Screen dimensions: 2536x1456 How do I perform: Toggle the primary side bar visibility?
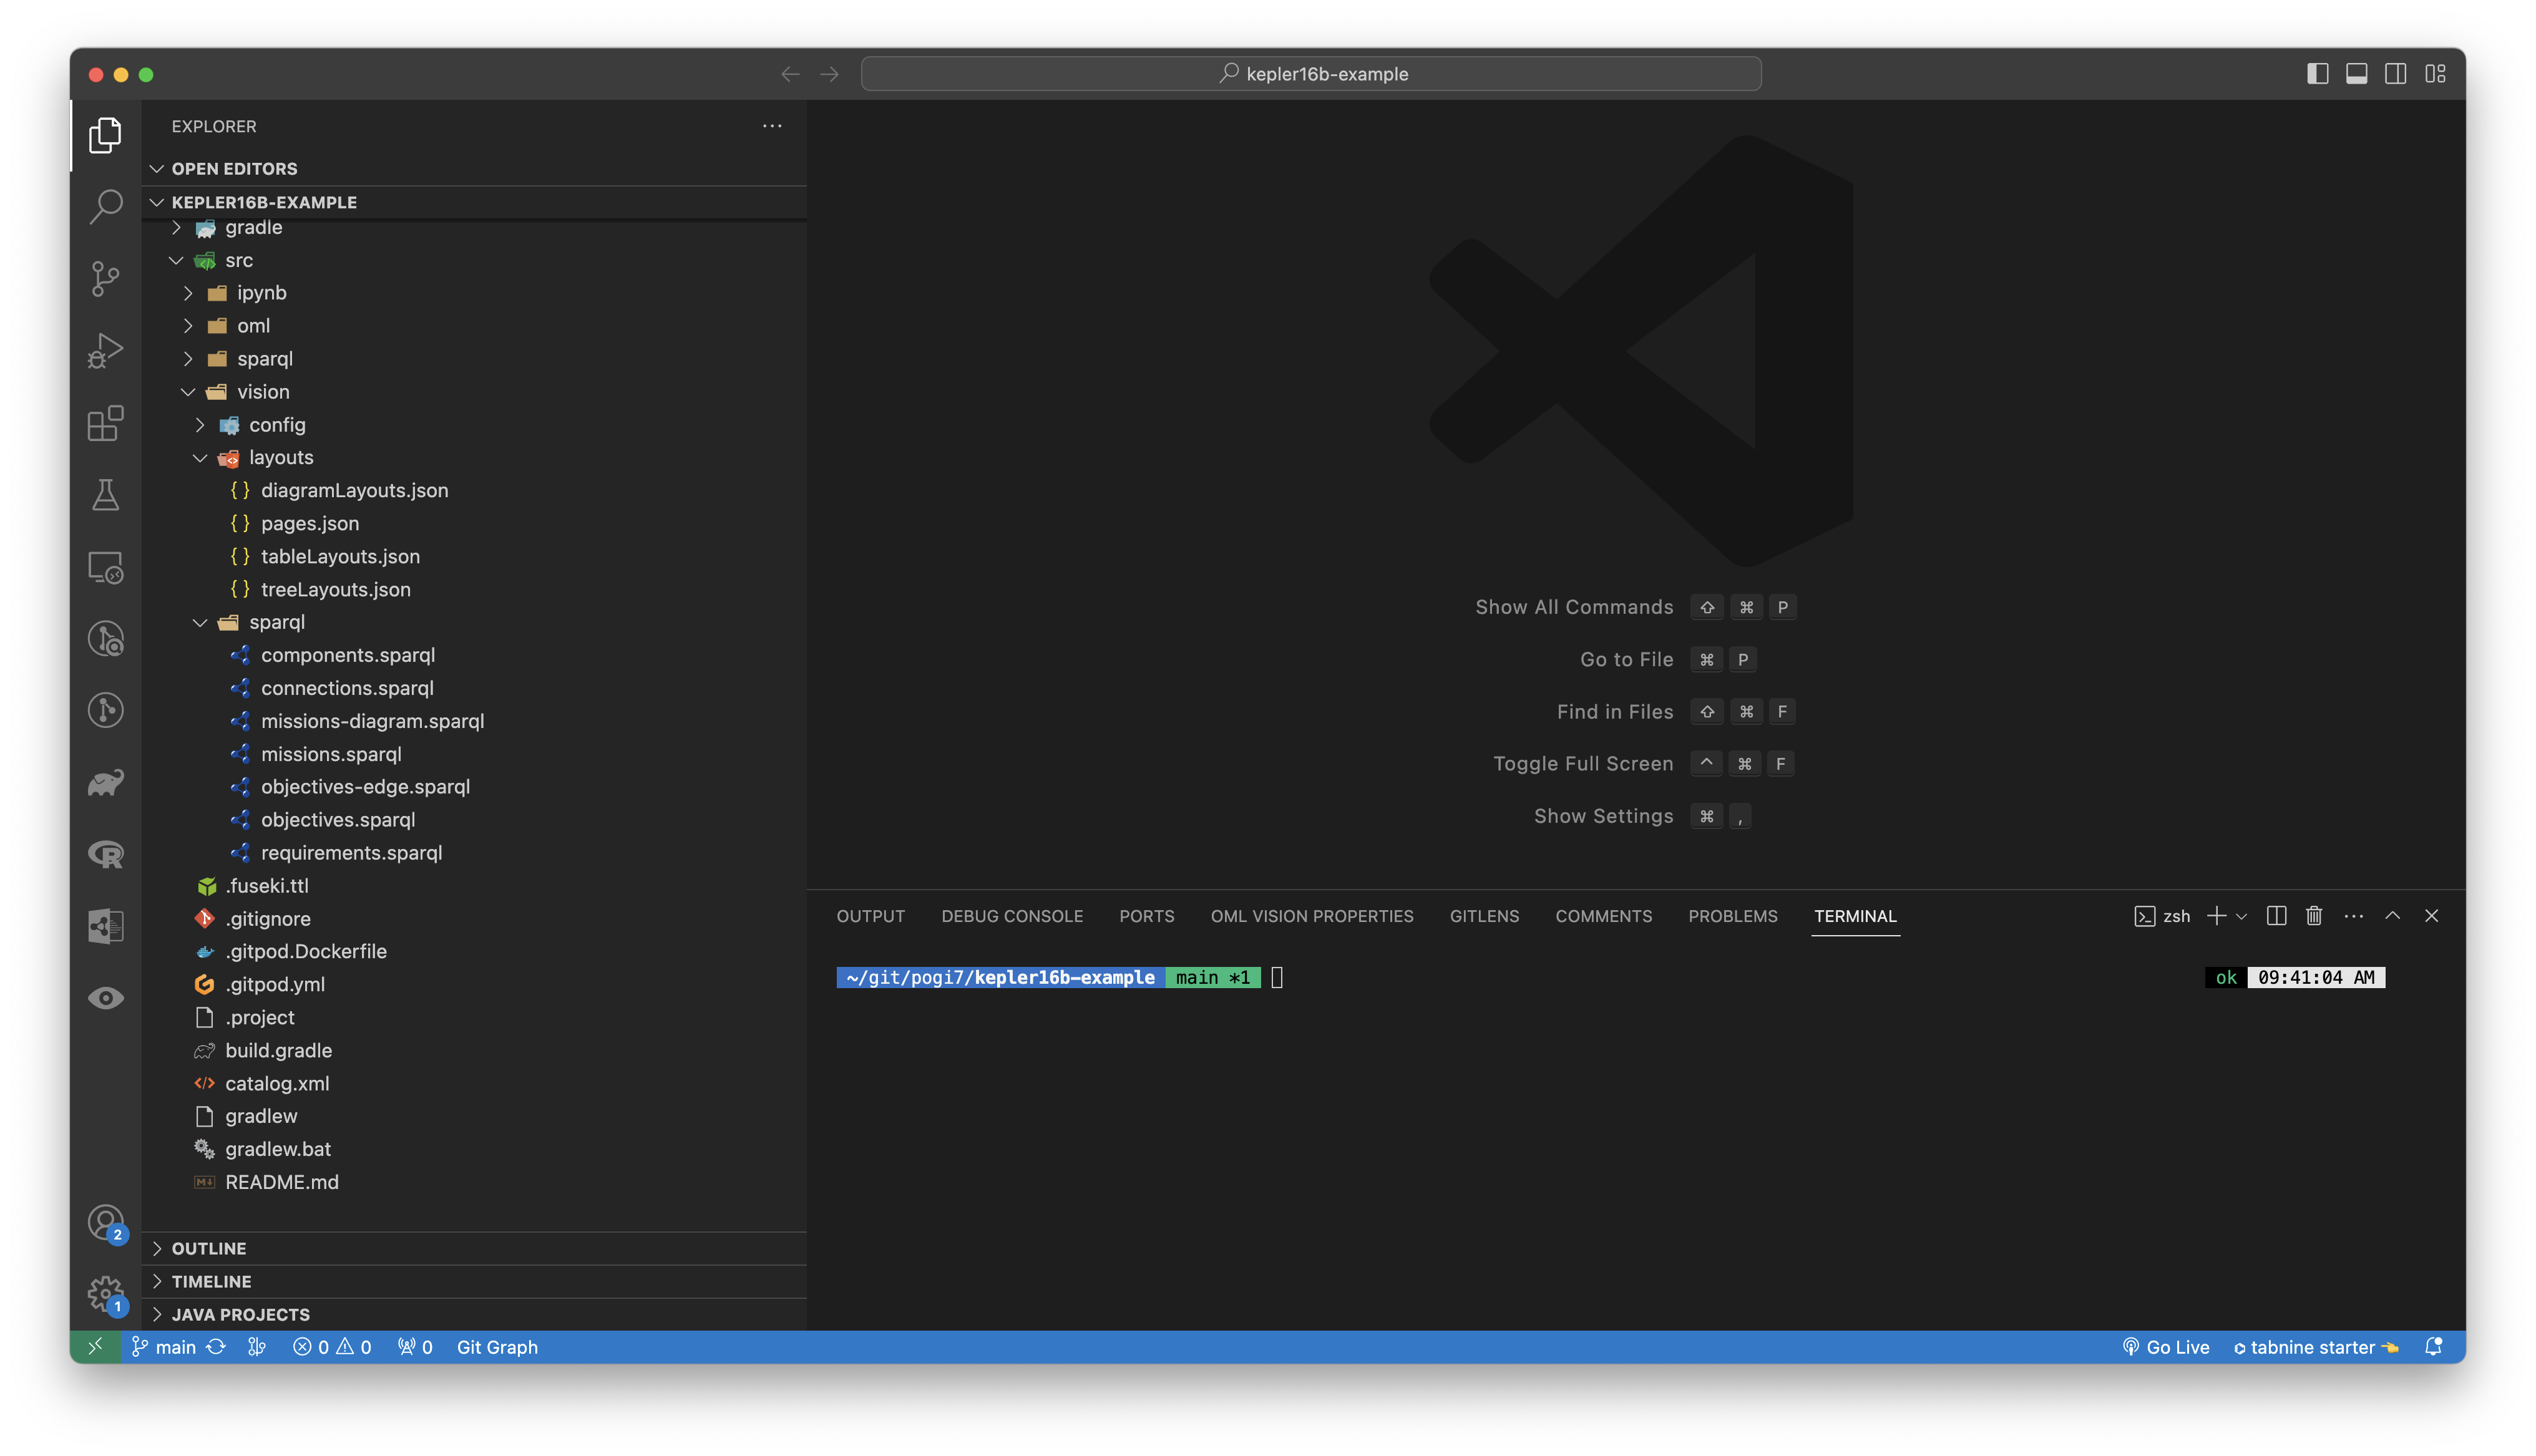click(x=2317, y=74)
